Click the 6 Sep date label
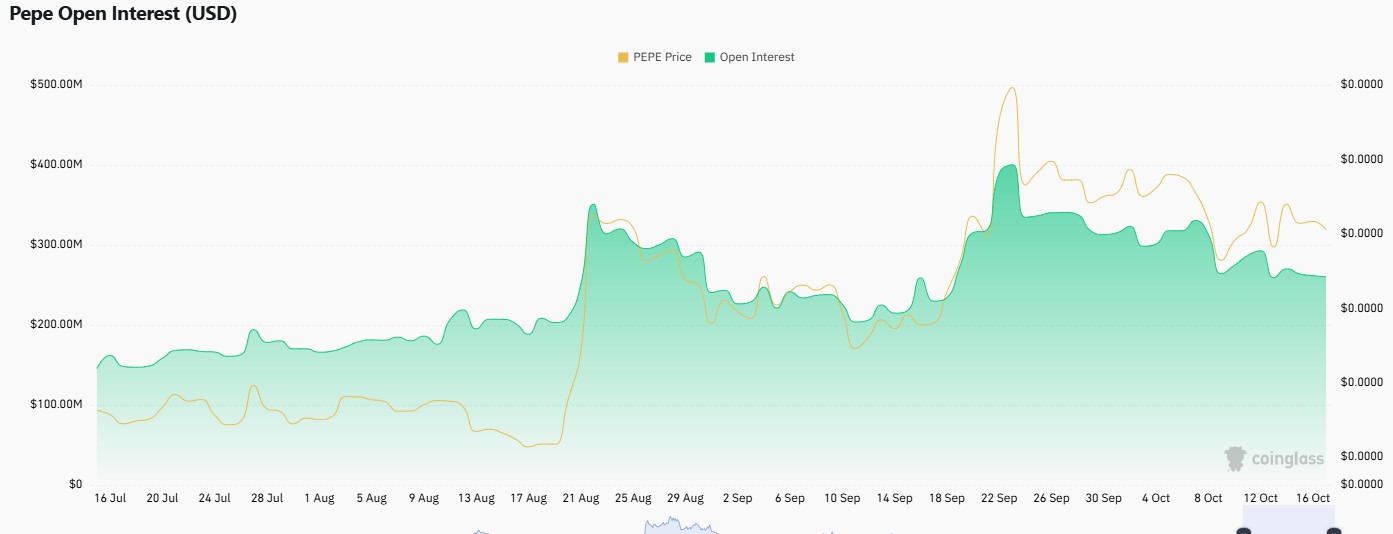Image resolution: width=1393 pixels, height=534 pixels. click(x=789, y=498)
